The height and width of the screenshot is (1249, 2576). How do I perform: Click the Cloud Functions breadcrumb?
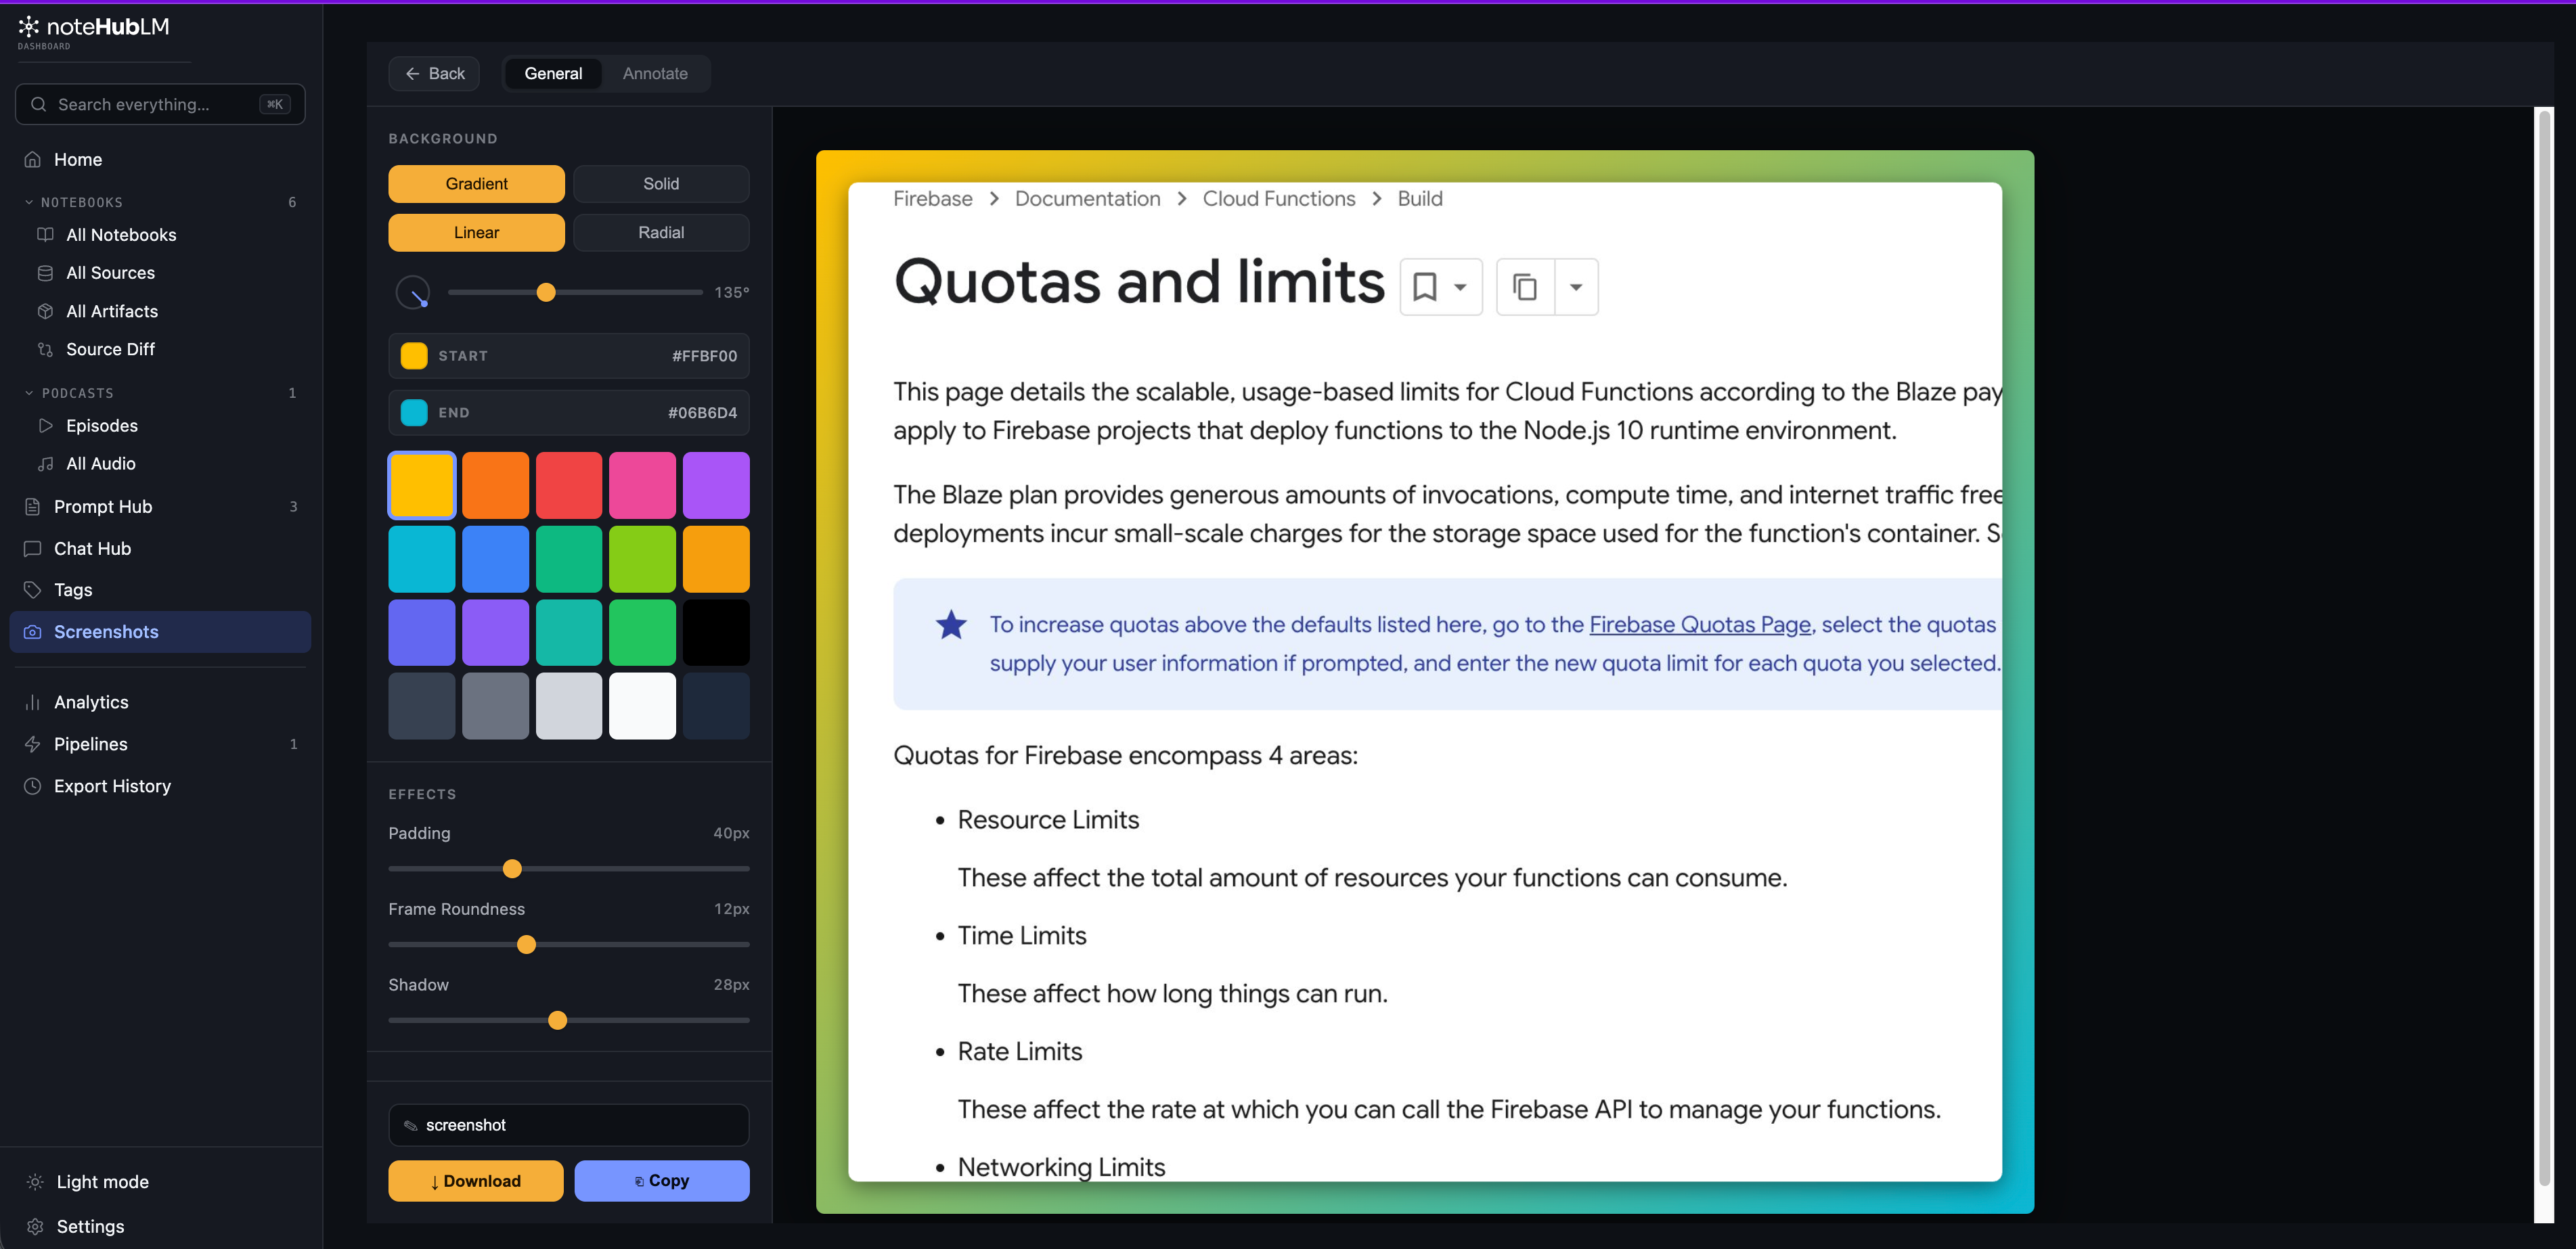coord(1279,198)
